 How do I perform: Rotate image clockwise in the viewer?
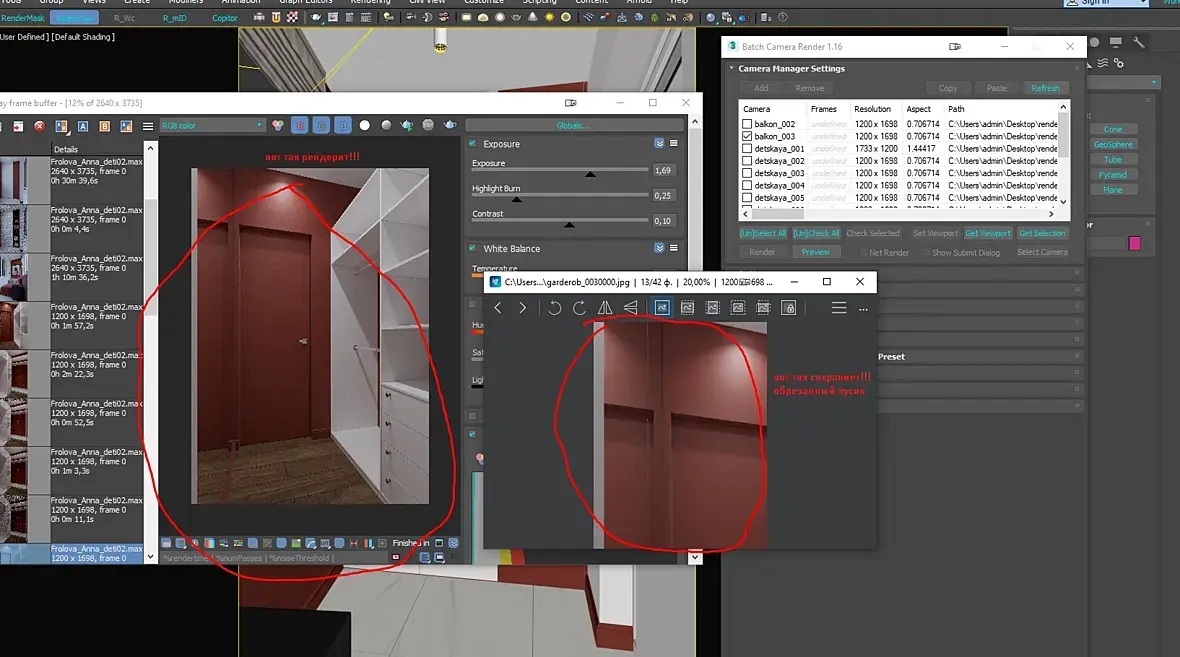click(579, 308)
